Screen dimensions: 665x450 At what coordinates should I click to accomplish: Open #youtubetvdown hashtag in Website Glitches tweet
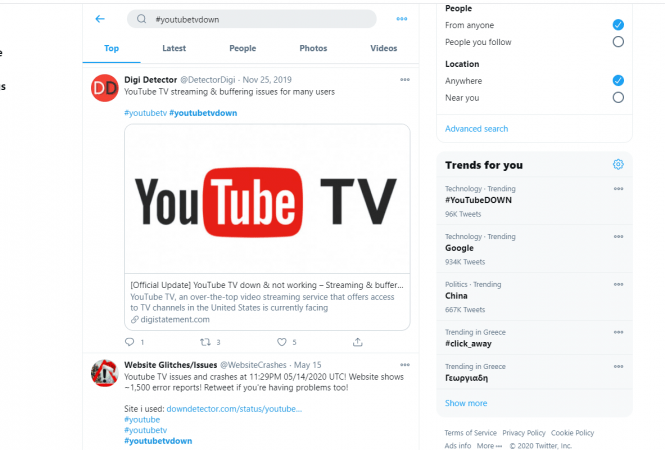point(158,441)
